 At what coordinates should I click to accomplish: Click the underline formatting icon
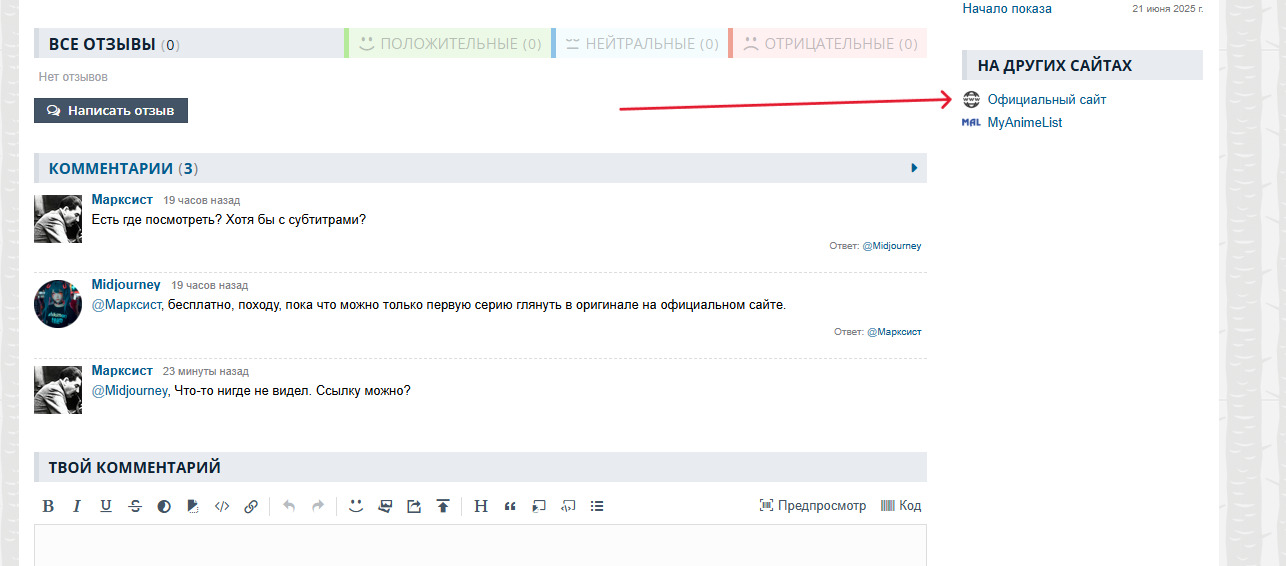[x=106, y=506]
